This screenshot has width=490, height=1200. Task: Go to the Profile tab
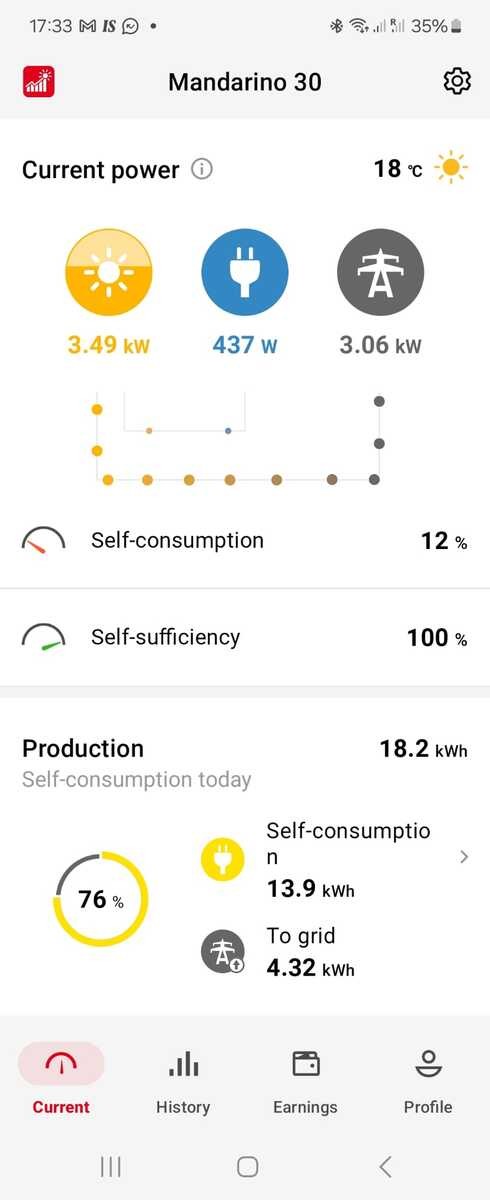428,1081
